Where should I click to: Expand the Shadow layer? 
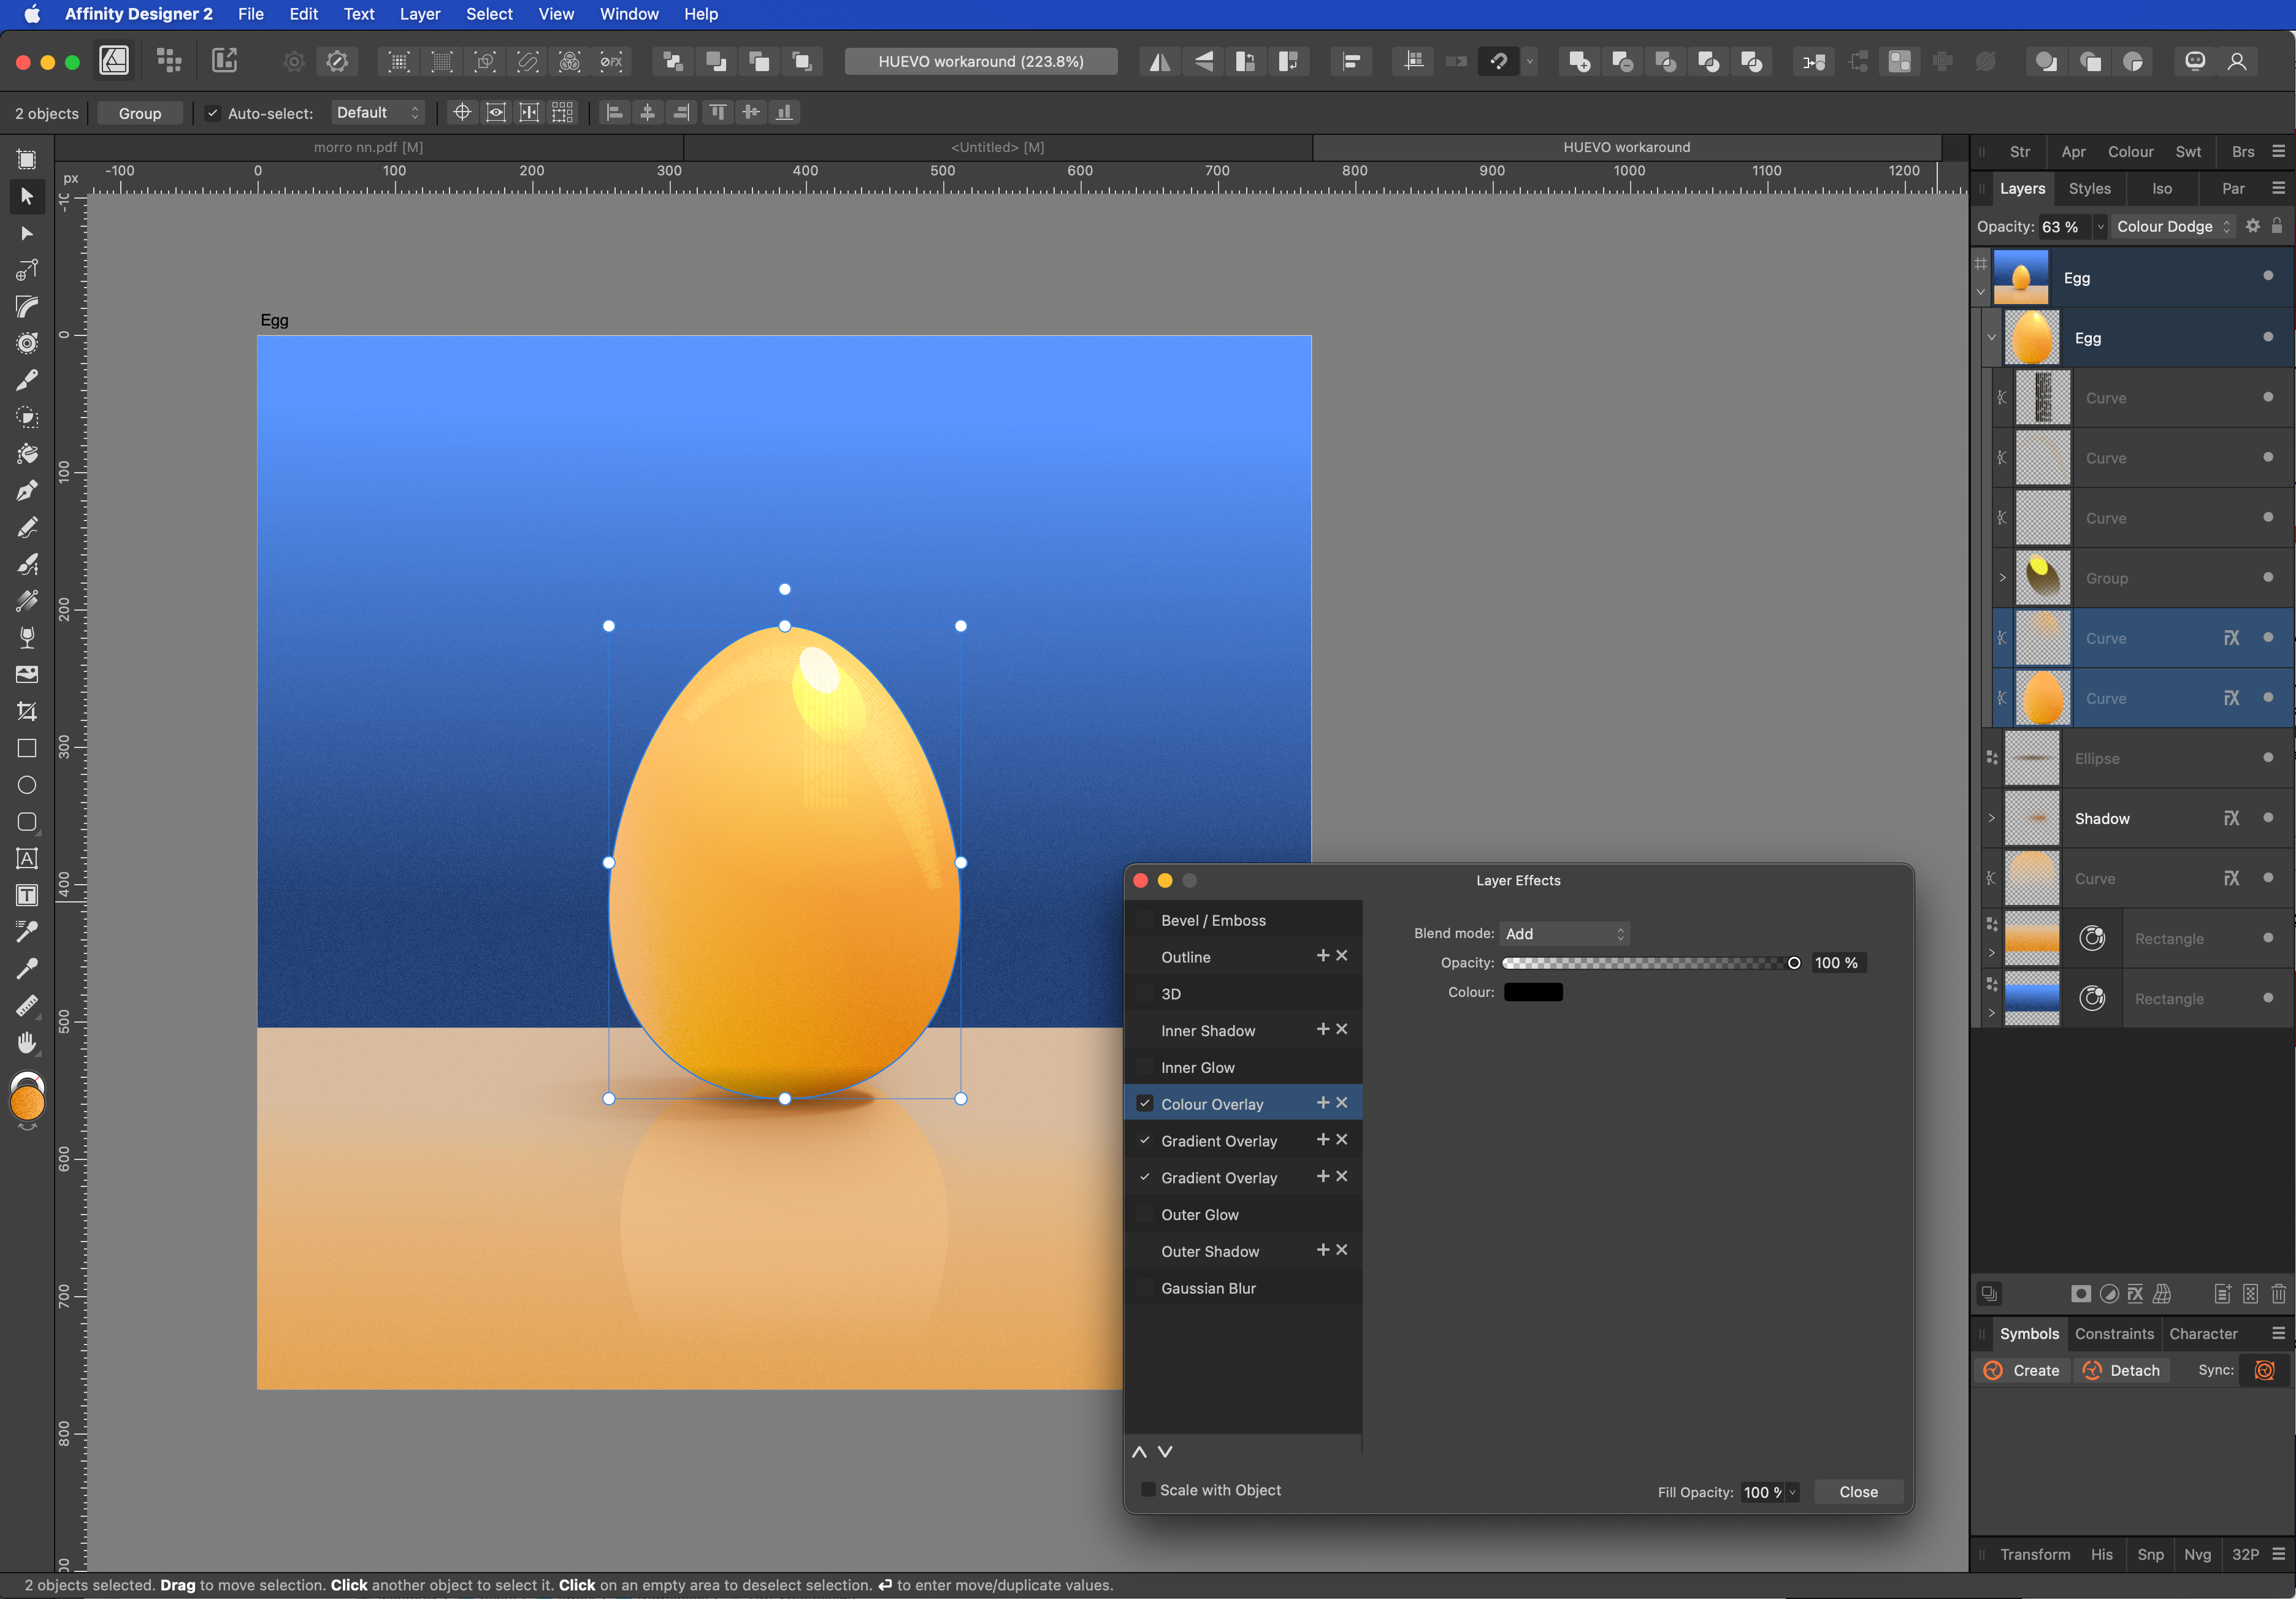tap(1991, 818)
